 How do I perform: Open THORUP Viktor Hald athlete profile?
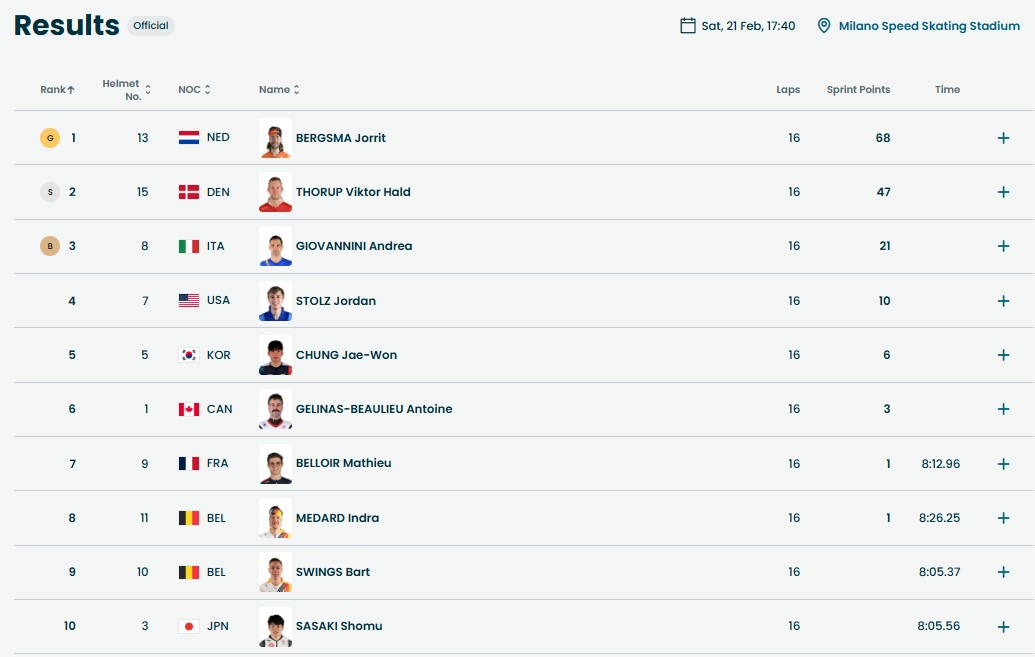point(353,192)
